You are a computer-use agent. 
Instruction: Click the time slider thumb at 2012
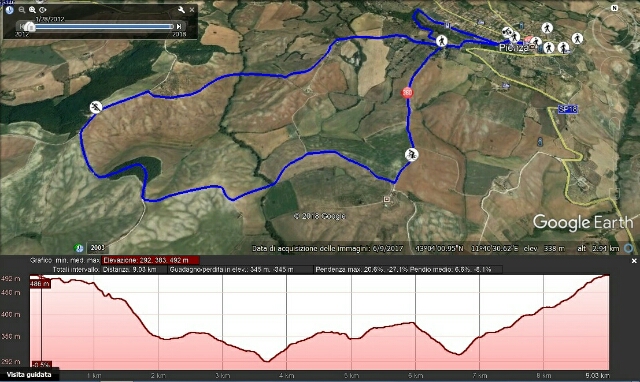[x=29, y=27]
